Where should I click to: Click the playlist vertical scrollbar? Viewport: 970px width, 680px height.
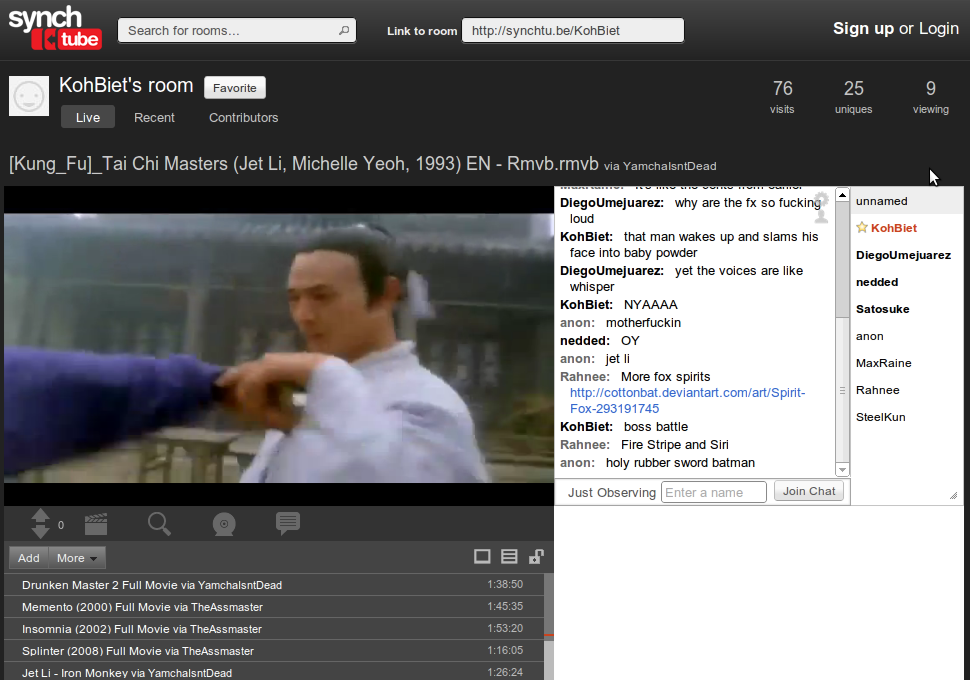(x=549, y=626)
